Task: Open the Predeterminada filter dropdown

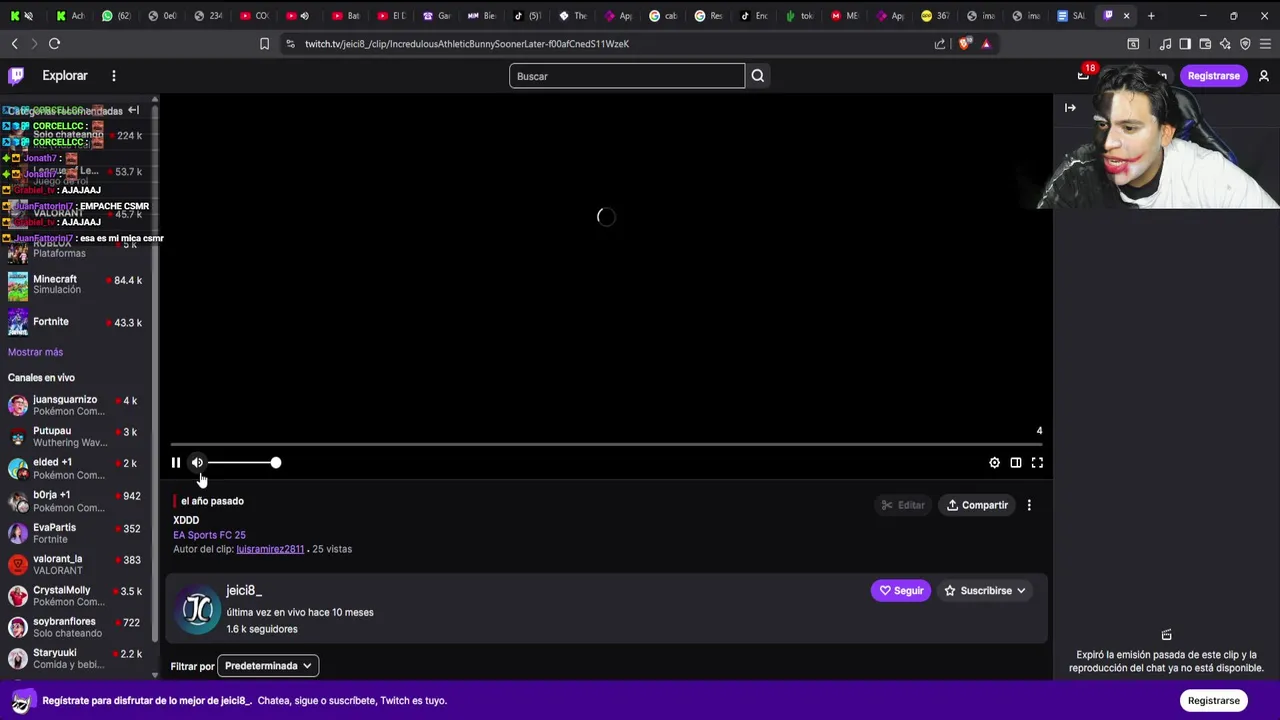Action: tap(267, 666)
